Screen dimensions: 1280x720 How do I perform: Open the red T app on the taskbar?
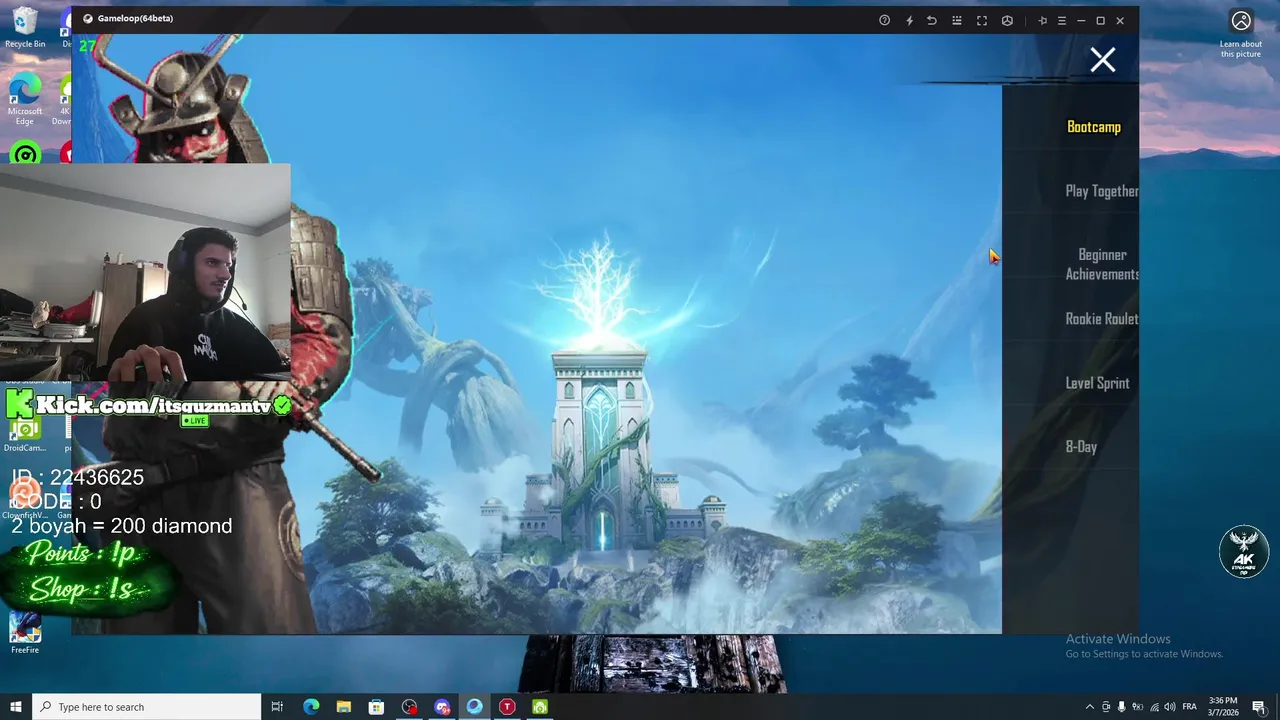(507, 707)
